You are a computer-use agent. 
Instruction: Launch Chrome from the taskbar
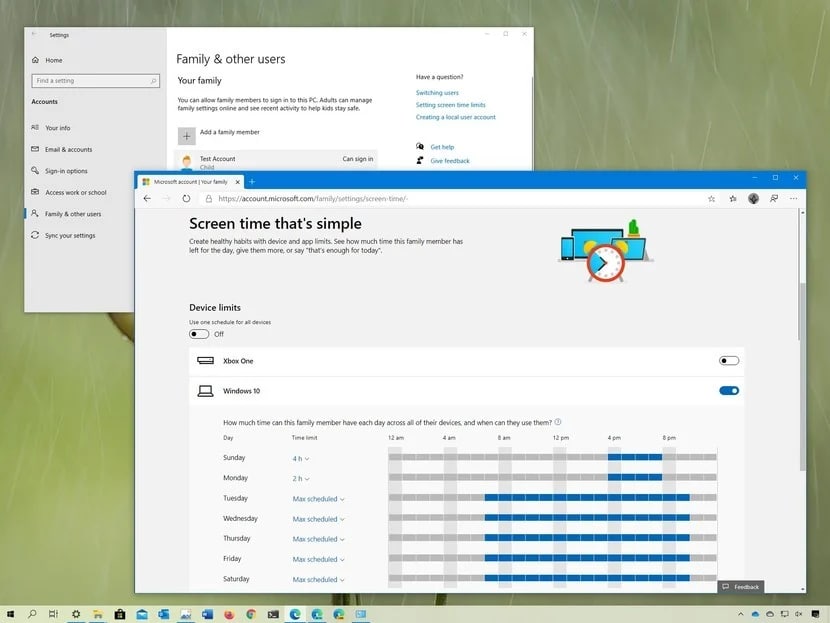251,614
